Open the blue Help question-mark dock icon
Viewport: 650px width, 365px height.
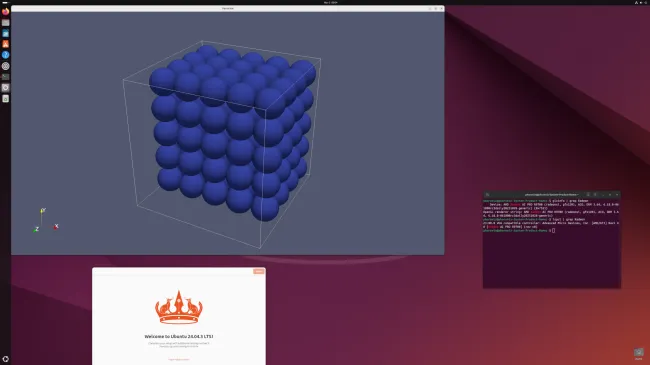point(5,55)
